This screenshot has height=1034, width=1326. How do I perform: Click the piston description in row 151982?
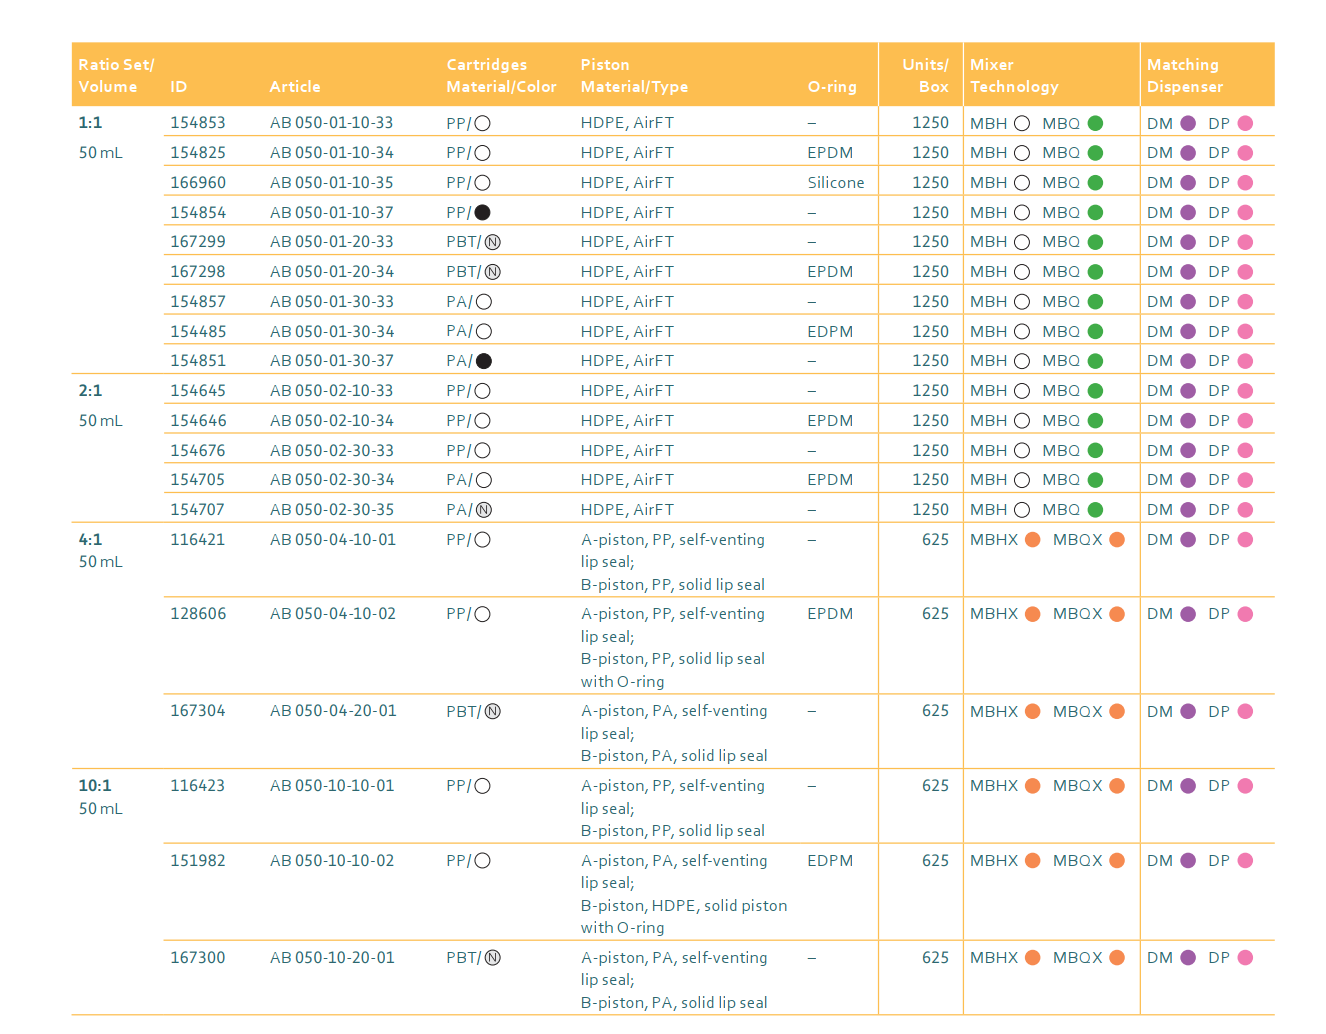click(684, 894)
